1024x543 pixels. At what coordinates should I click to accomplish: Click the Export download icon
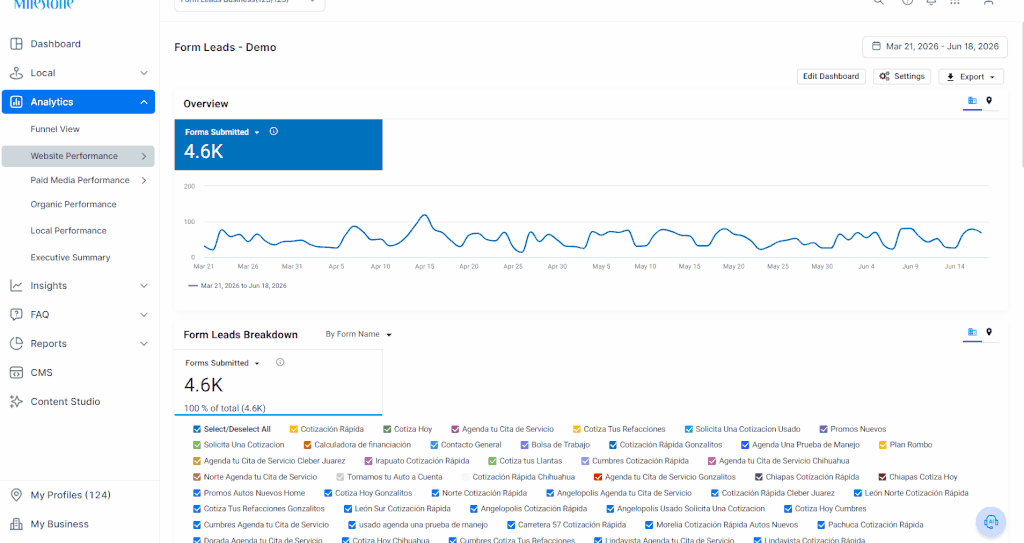click(x=950, y=77)
